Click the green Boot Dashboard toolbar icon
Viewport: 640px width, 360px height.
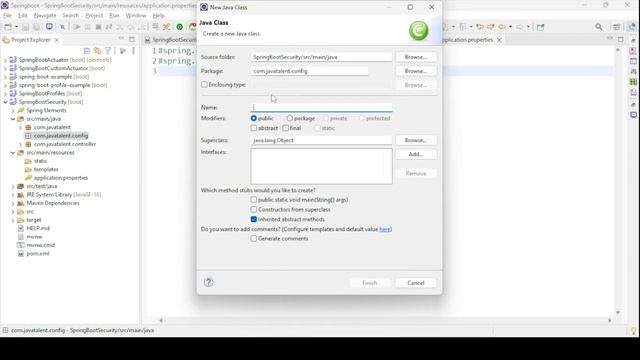coord(180,27)
